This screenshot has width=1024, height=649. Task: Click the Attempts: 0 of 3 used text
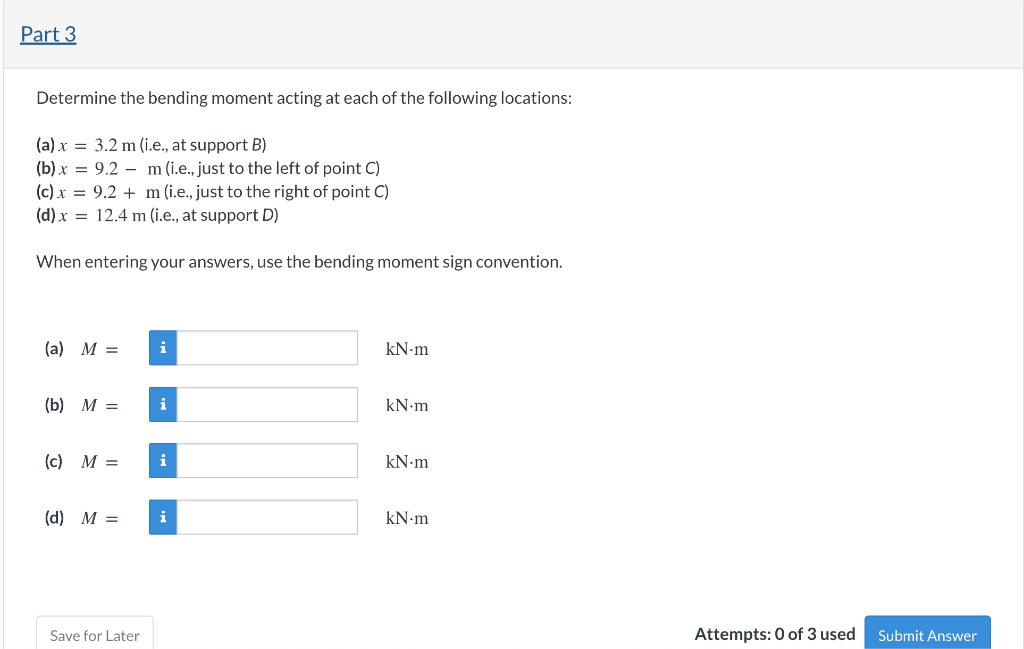pyautogui.click(x=775, y=634)
